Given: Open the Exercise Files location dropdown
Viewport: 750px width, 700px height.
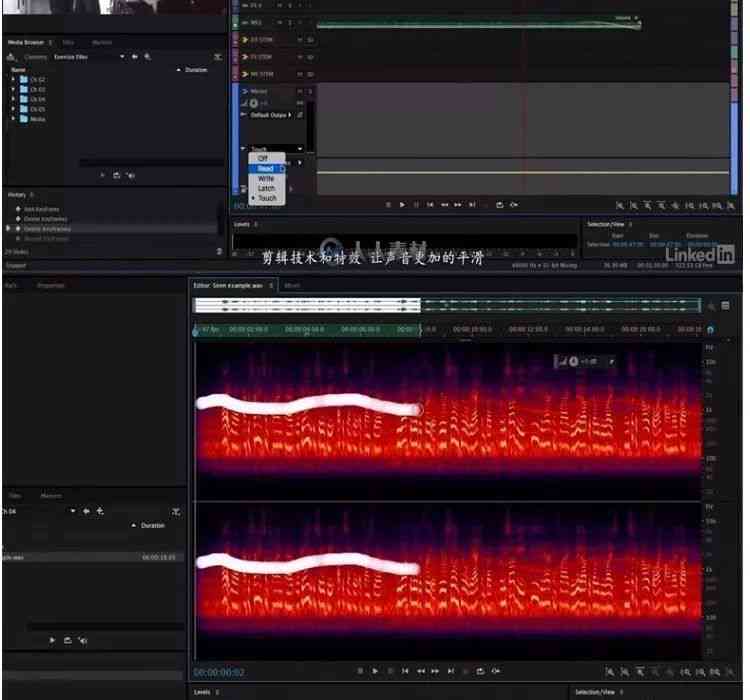Looking at the screenshot, I should coord(88,57).
